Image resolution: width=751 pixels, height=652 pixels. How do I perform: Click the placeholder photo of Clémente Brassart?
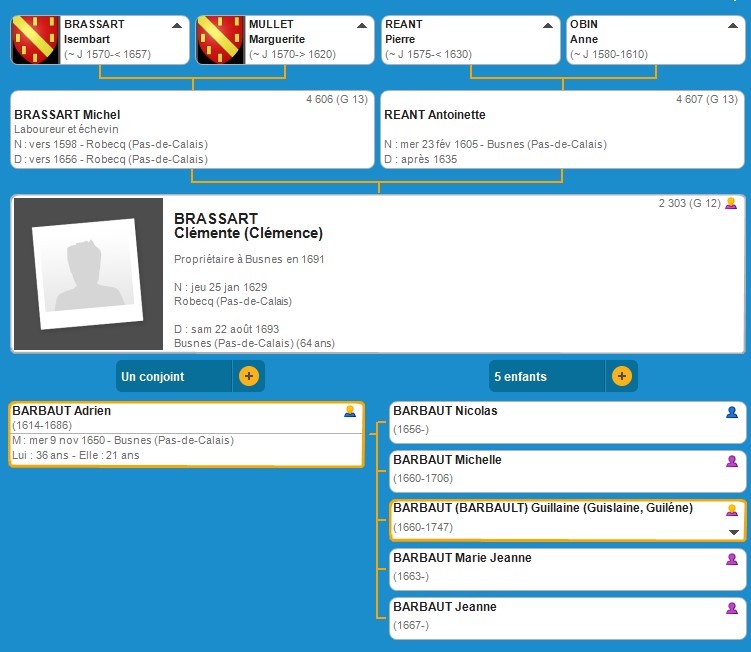(87, 272)
